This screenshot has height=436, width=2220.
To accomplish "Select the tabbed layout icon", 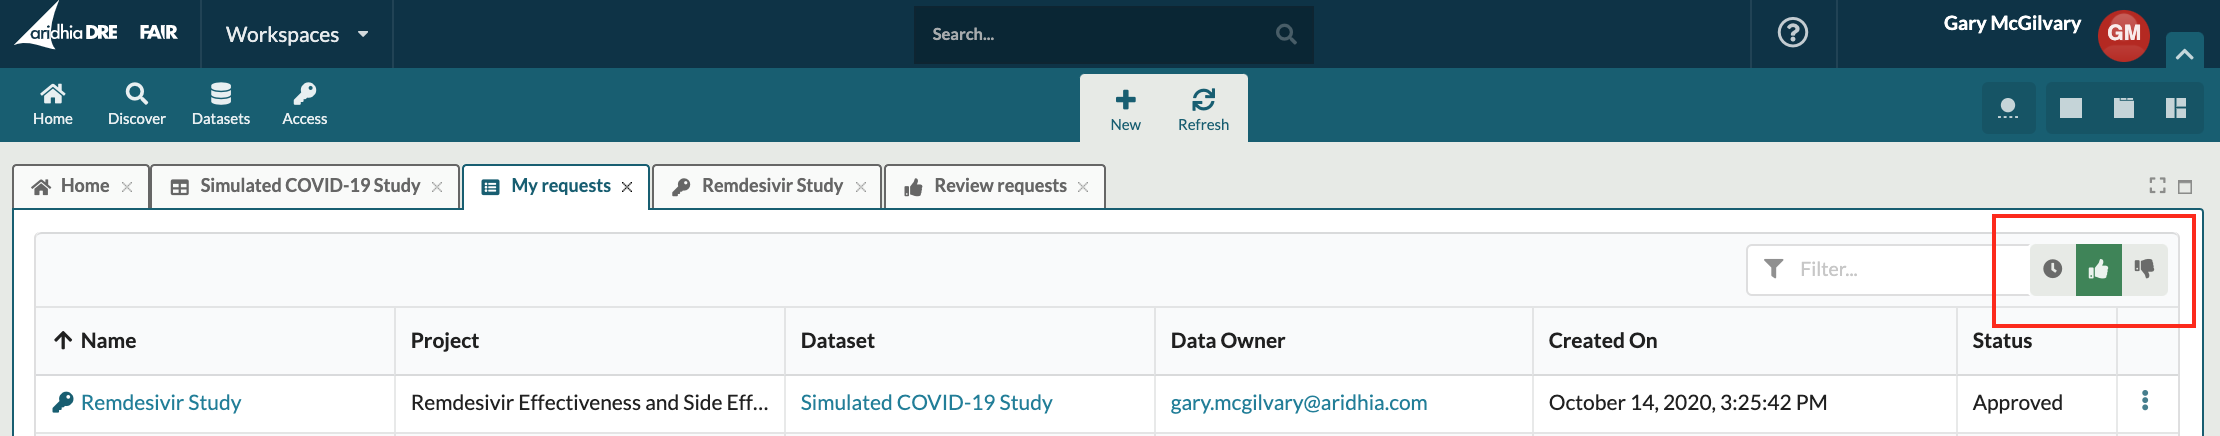I will click(2124, 108).
